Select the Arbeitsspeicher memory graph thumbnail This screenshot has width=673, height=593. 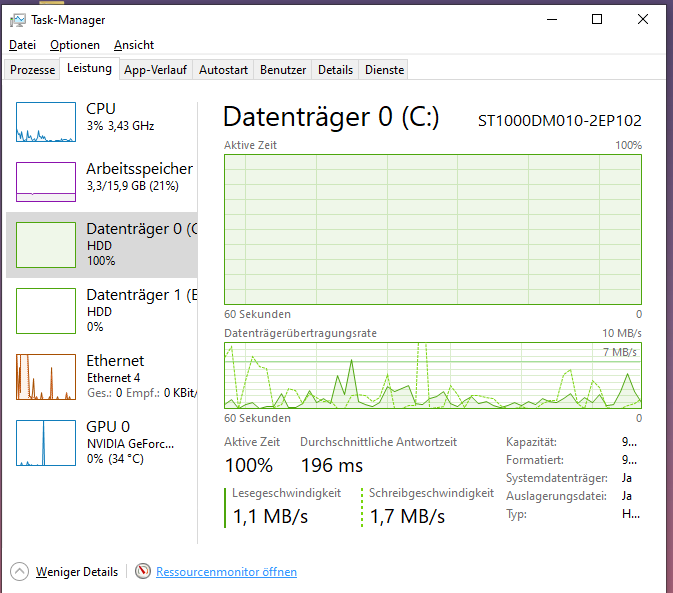coord(46,182)
